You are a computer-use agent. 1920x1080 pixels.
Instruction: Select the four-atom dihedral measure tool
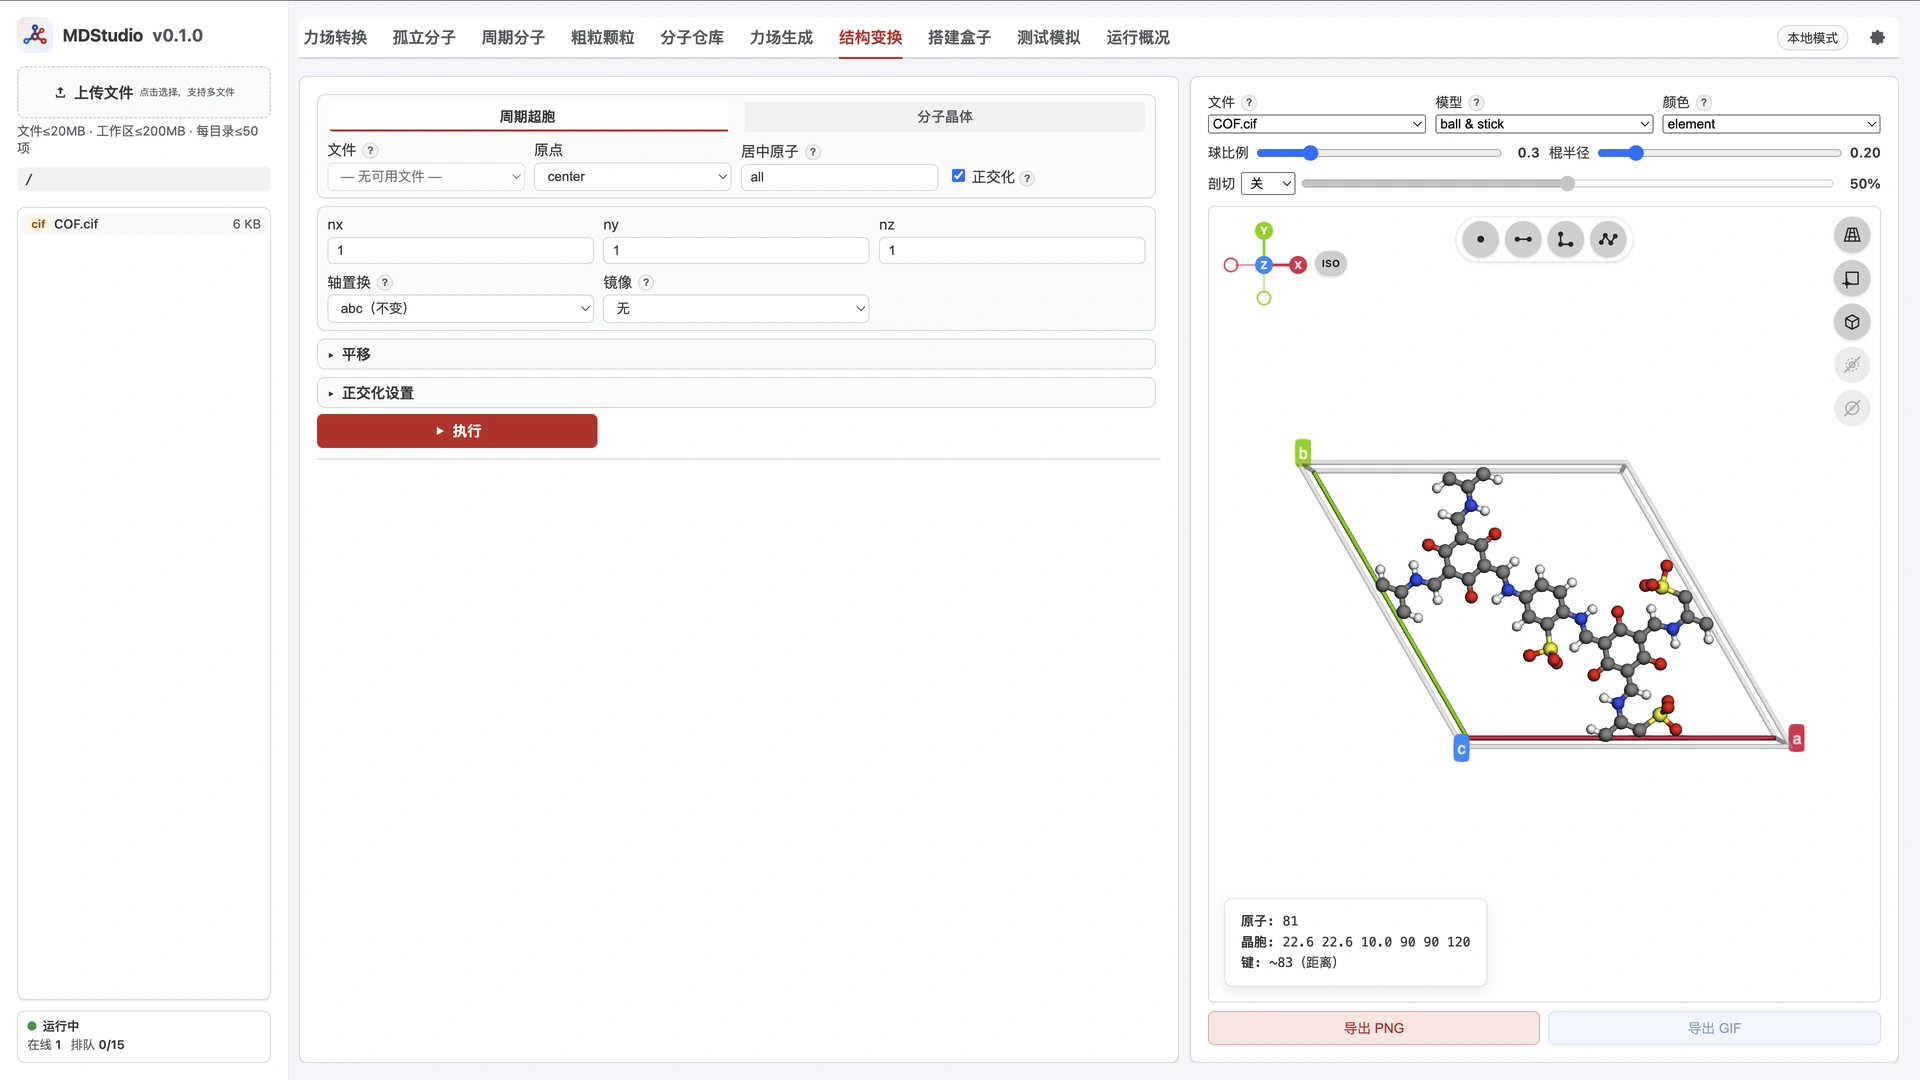click(1608, 240)
